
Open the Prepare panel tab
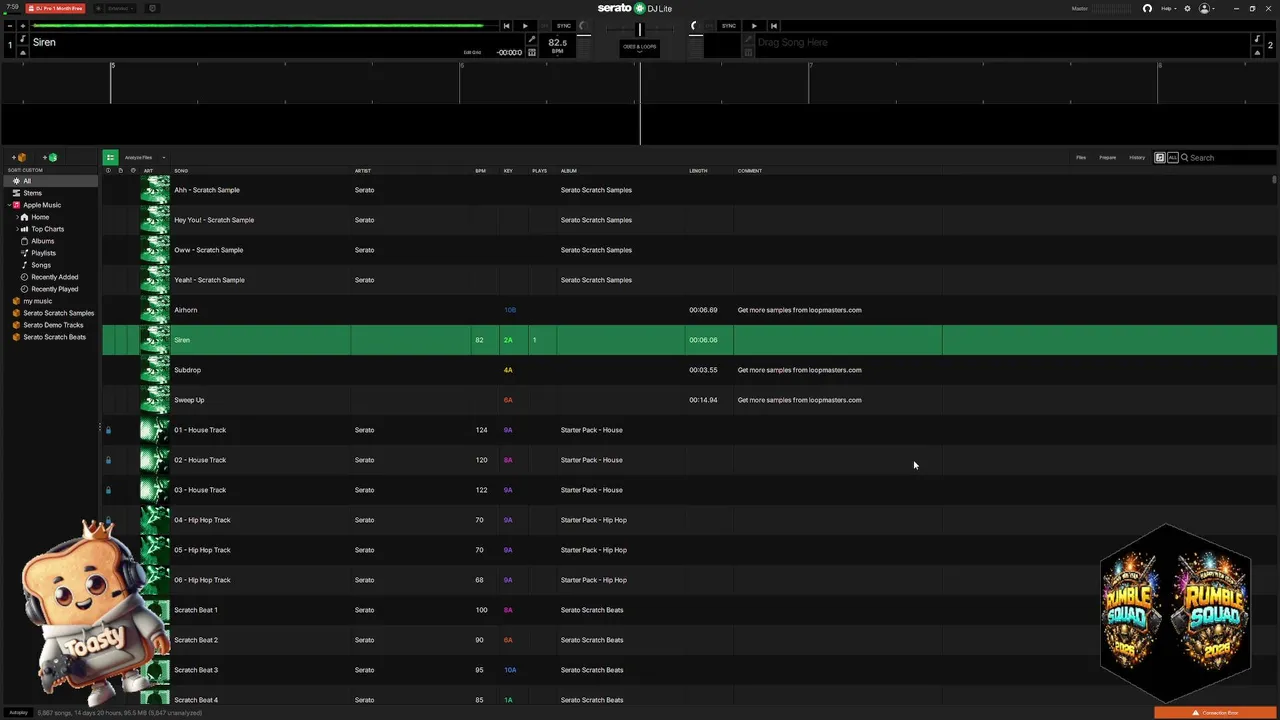[1107, 157]
